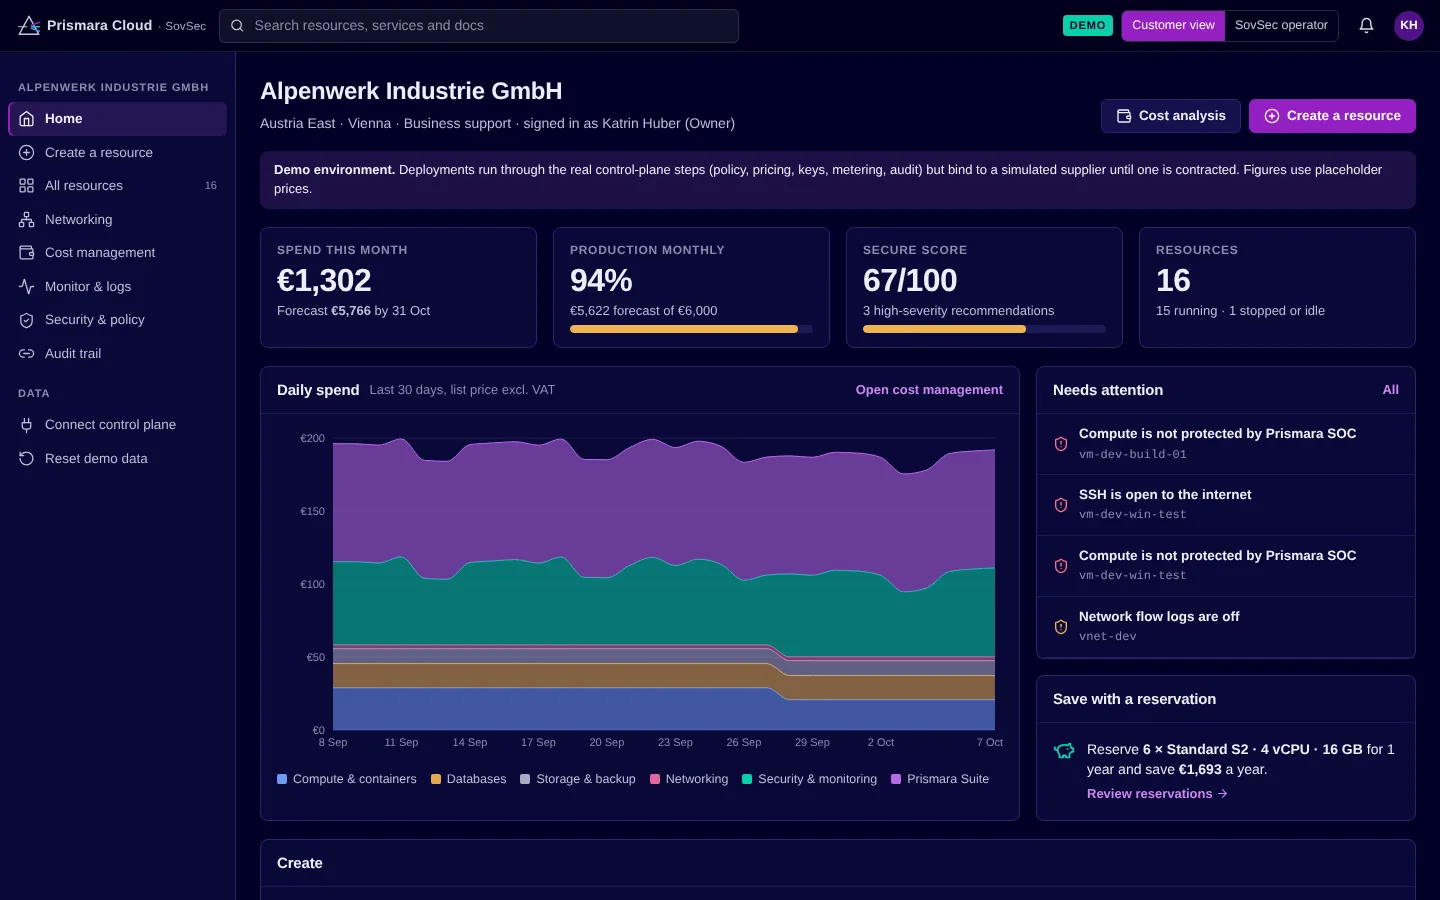This screenshot has width=1440, height=900.
Task: Click the piggy bank reservation icon
Action: point(1065,750)
